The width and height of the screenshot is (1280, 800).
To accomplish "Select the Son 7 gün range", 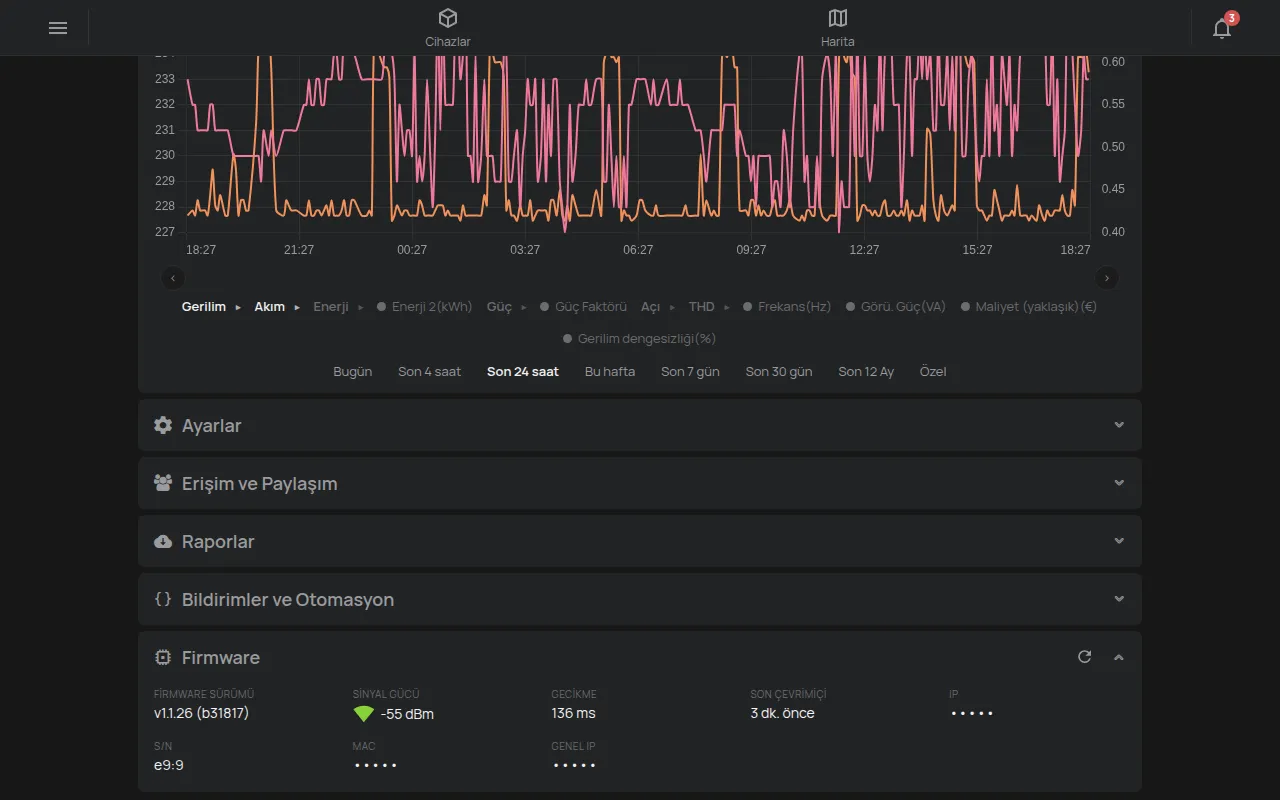I will [x=690, y=371].
